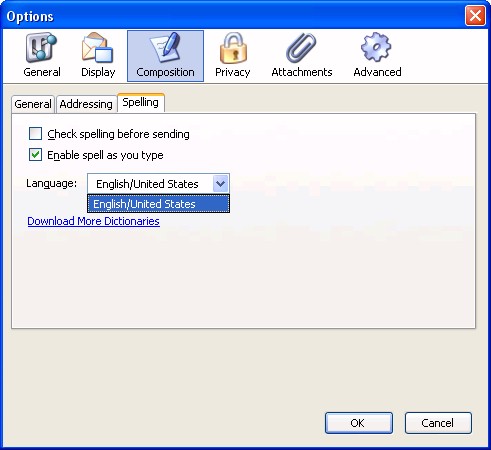Click the OK button
The width and height of the screenshot is (491, 450).
pyautogui.click(x=359, y=423)
